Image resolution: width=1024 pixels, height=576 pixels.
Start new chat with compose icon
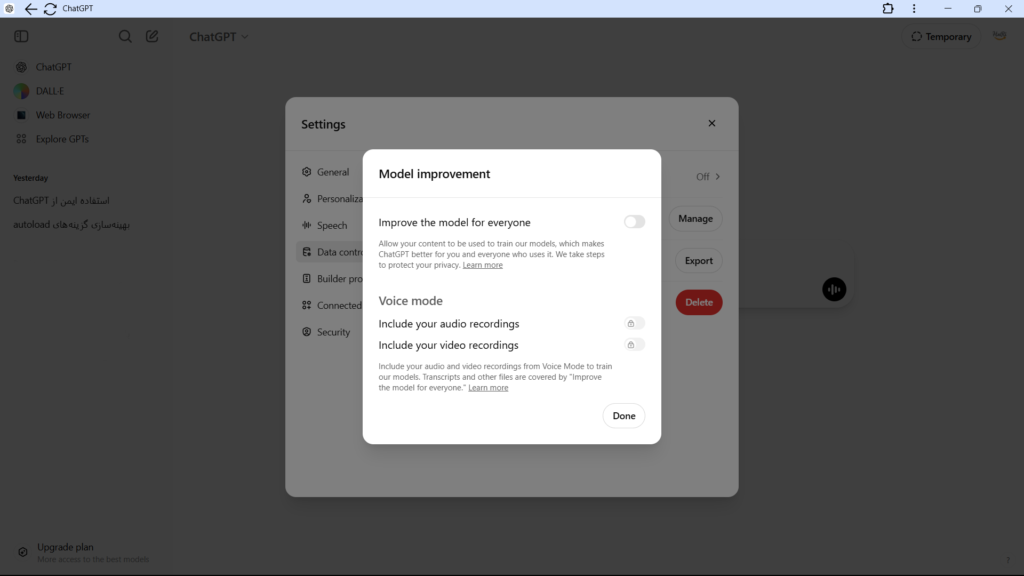pos(152,37)
